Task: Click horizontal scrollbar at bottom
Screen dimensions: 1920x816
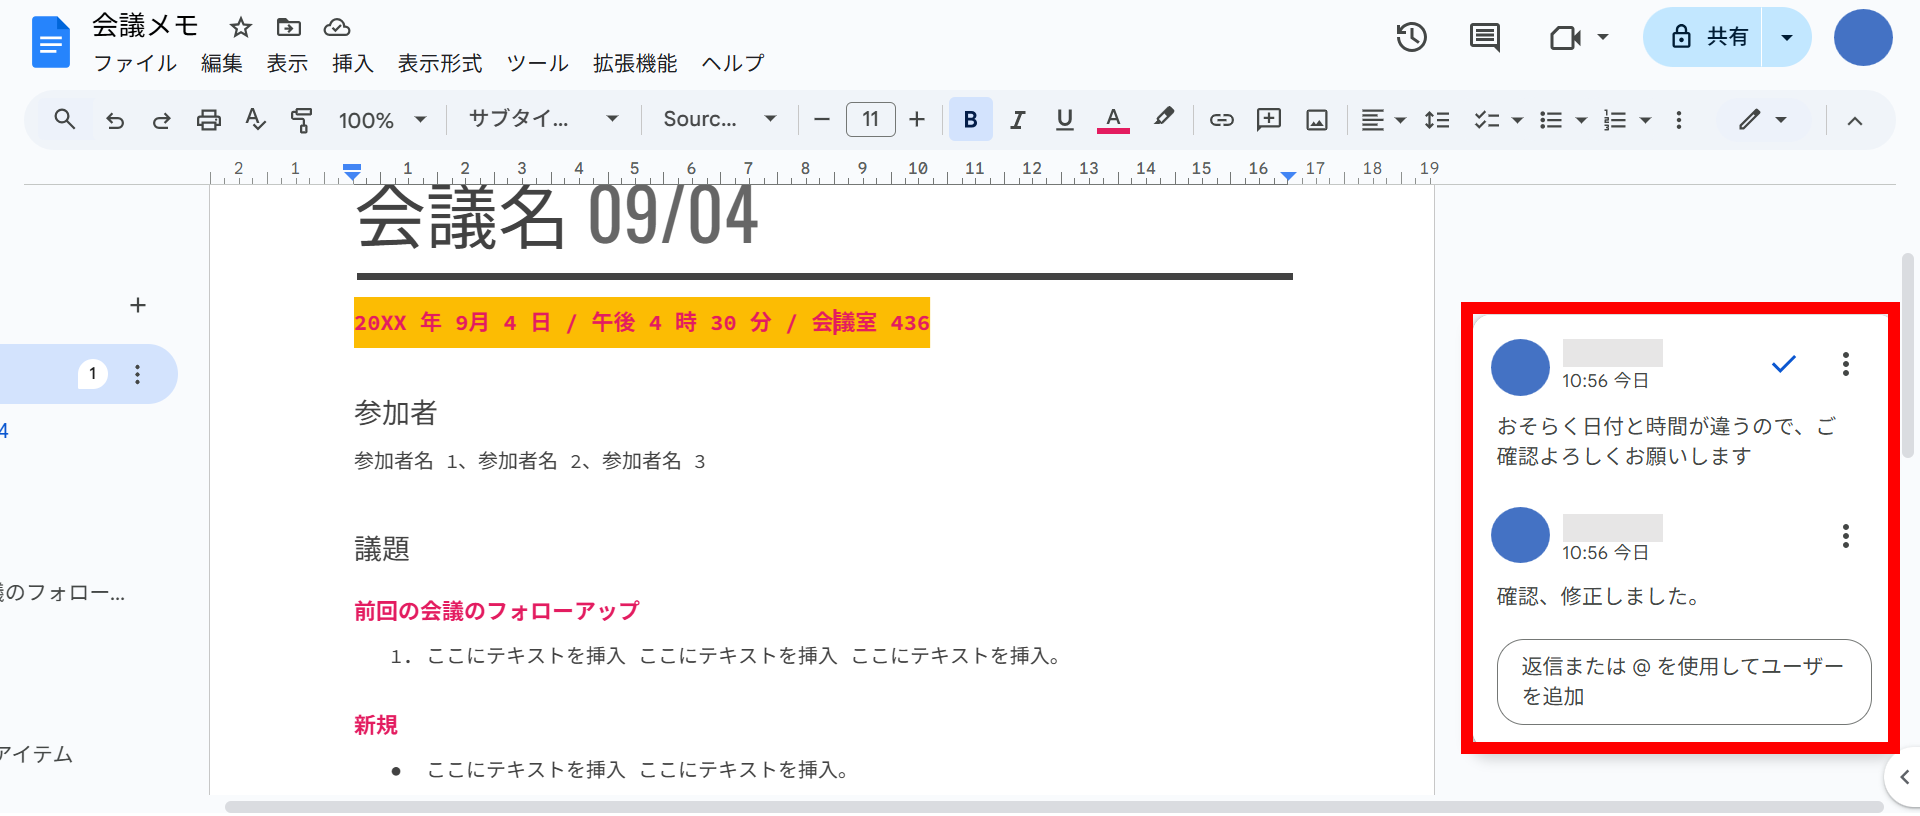Action: click(1054, 806)
